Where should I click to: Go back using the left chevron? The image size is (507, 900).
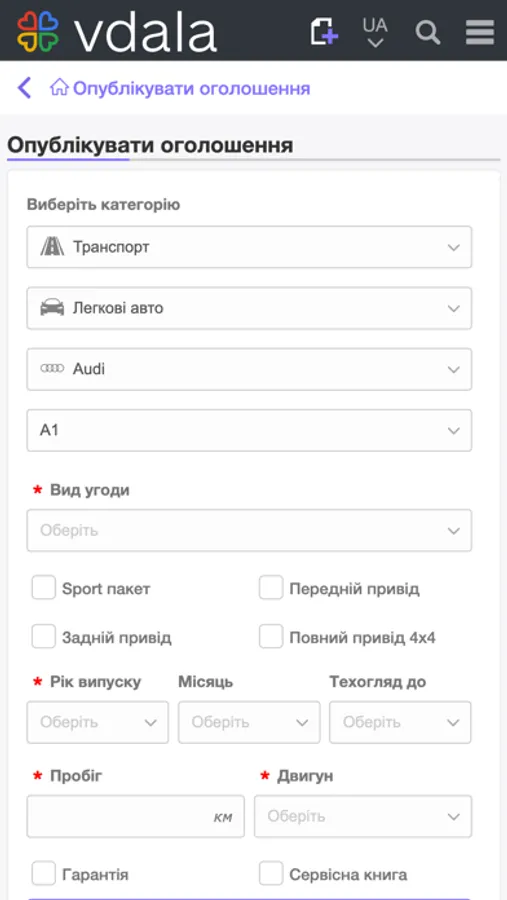(x=24, y=88)
